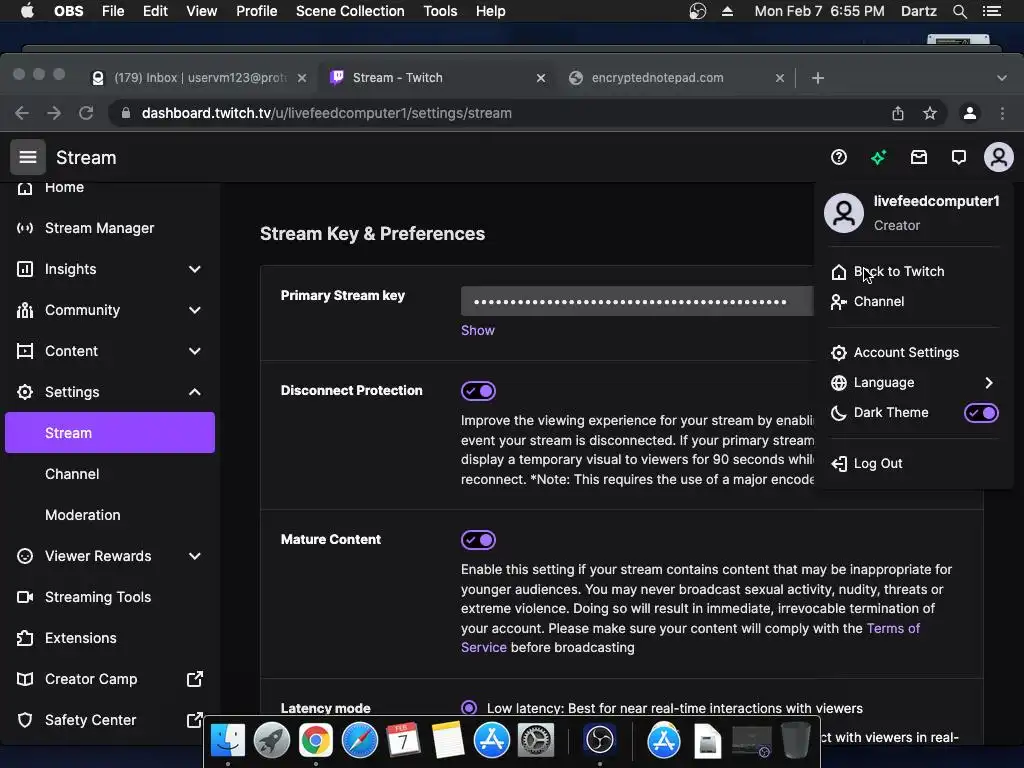Open macOS Spotlight search
This screenshot has height=768, width=1024.
point(959,11)
